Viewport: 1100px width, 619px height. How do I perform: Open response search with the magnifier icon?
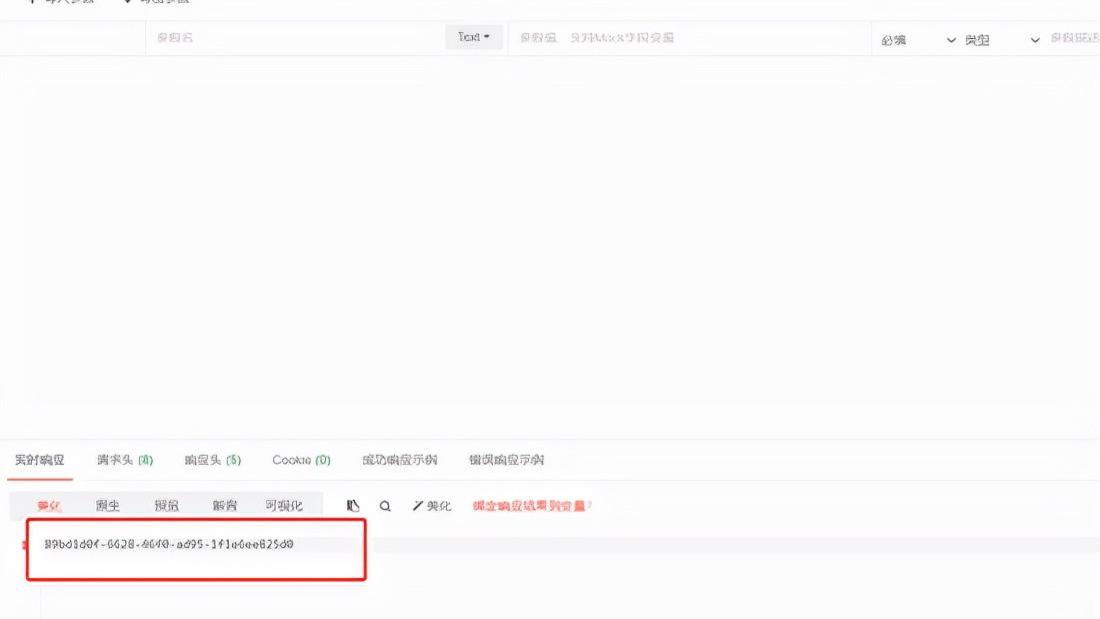[x=385, y=506]
